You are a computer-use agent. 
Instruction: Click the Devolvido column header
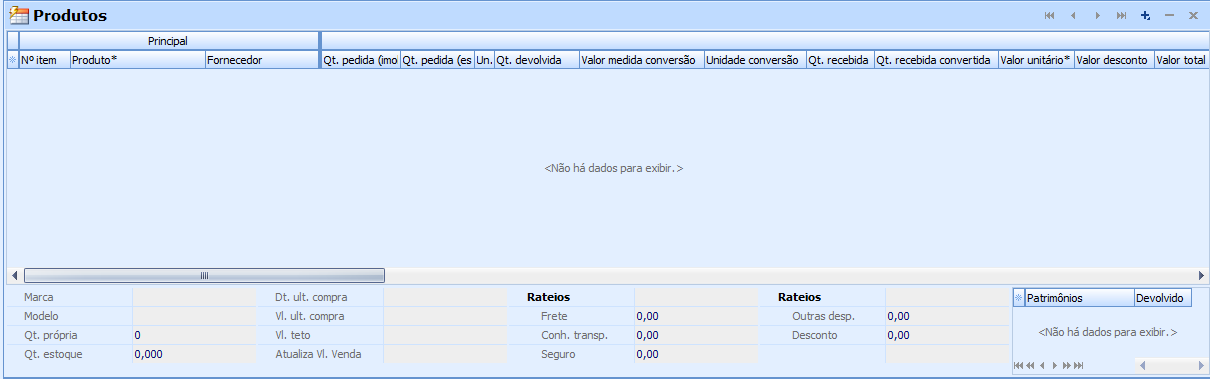(1162, 298)
